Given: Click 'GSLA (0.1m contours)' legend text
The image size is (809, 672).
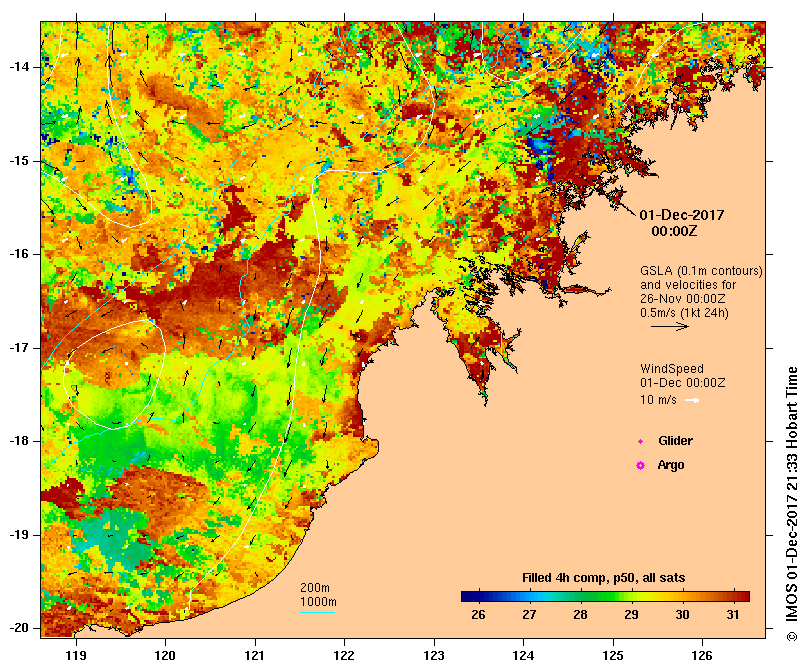Looking at the screenshot, I should click(x=701, y=271).
